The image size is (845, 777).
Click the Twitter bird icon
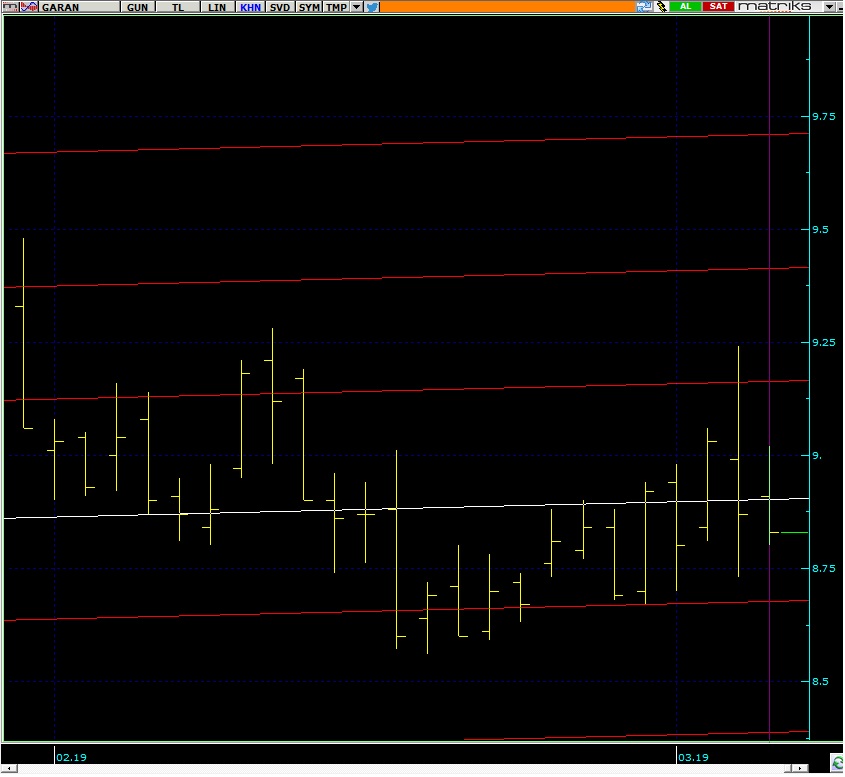(372, 7)
